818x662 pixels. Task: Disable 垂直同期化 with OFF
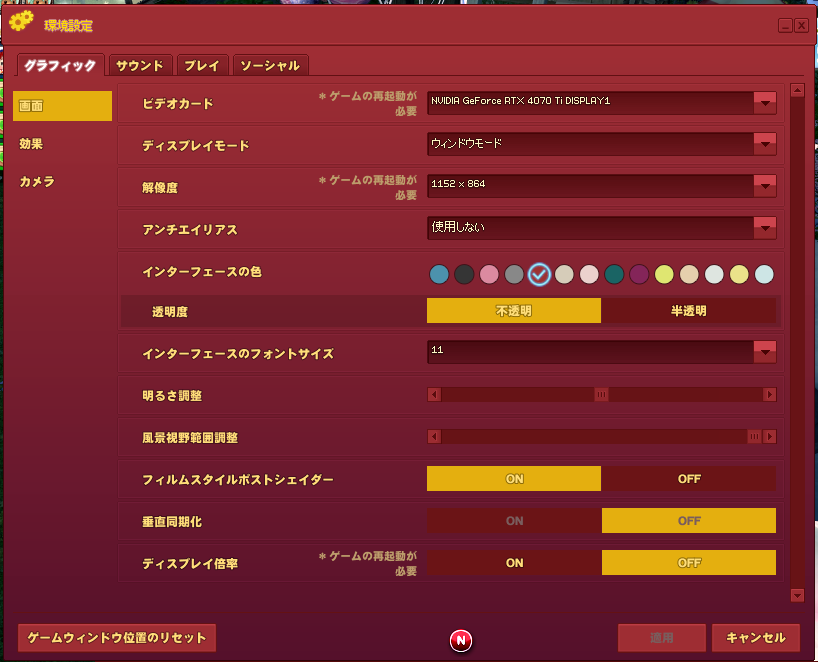point(689,521)
